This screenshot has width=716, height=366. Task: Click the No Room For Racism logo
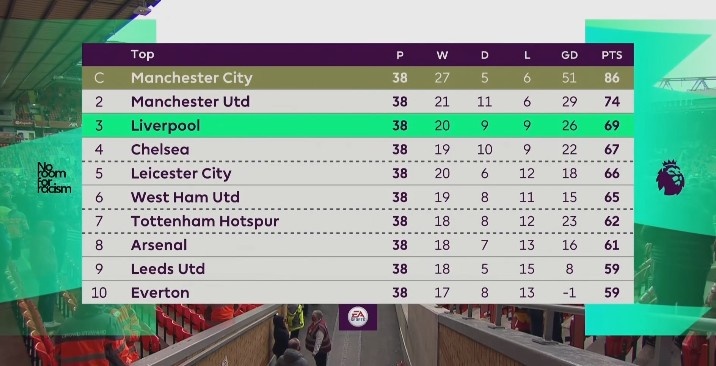(54, 178)
